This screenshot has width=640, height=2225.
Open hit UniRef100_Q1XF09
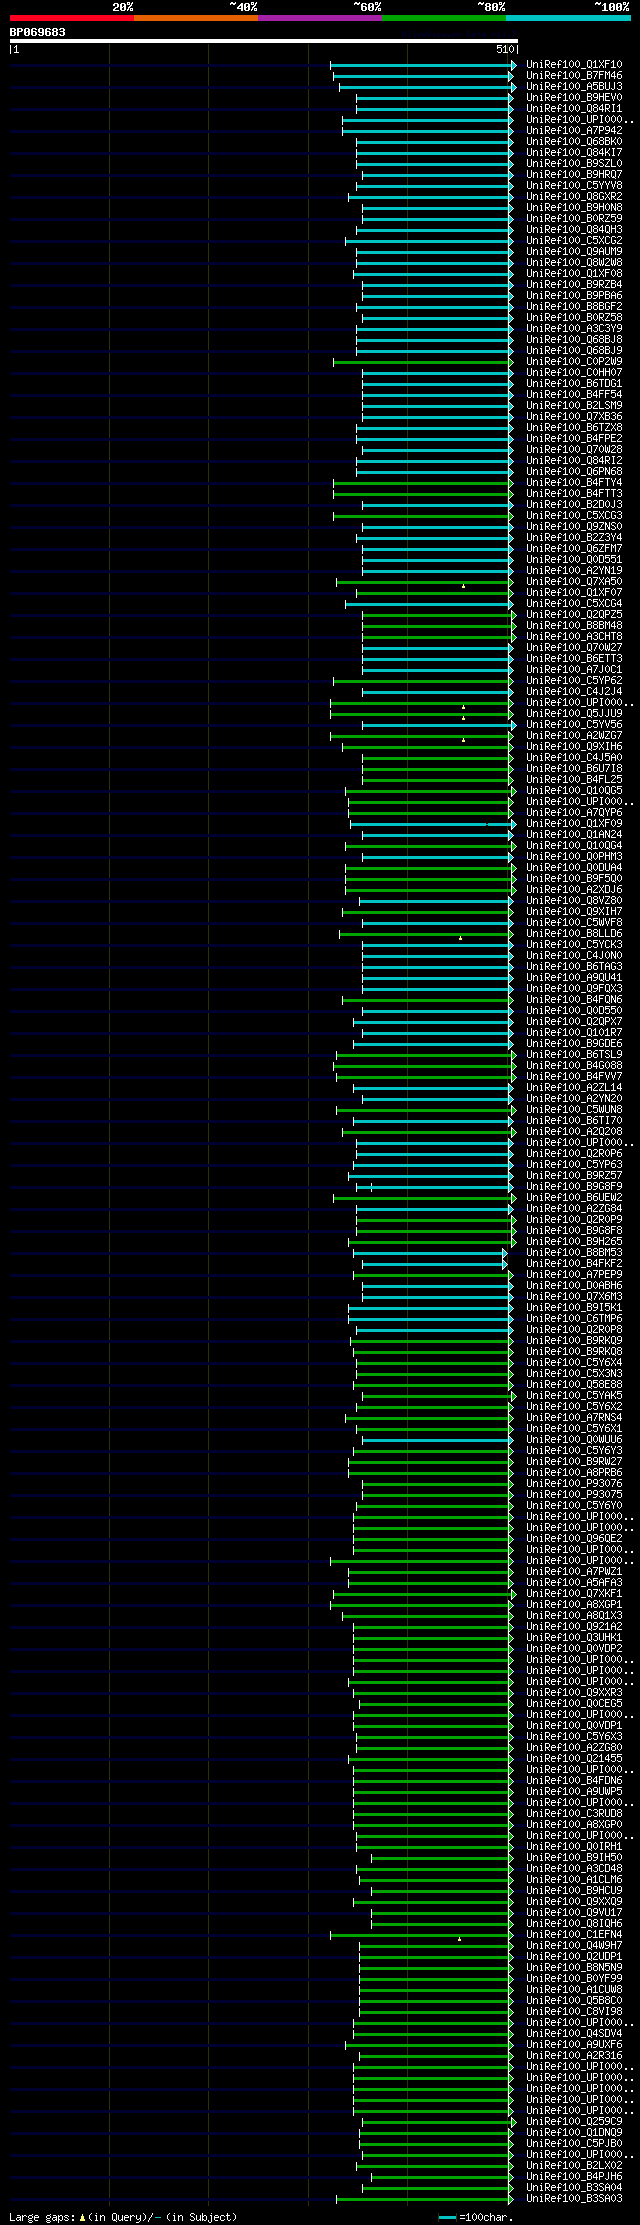click(x=574, y=824)
